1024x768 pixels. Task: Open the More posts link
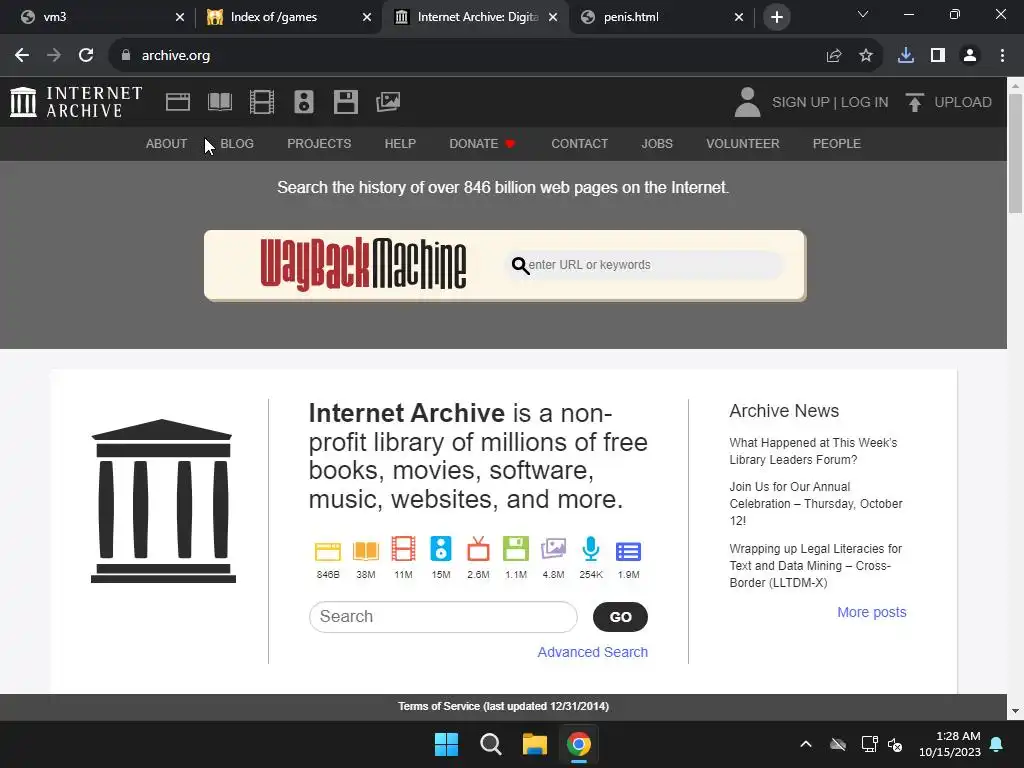(872, 612)
